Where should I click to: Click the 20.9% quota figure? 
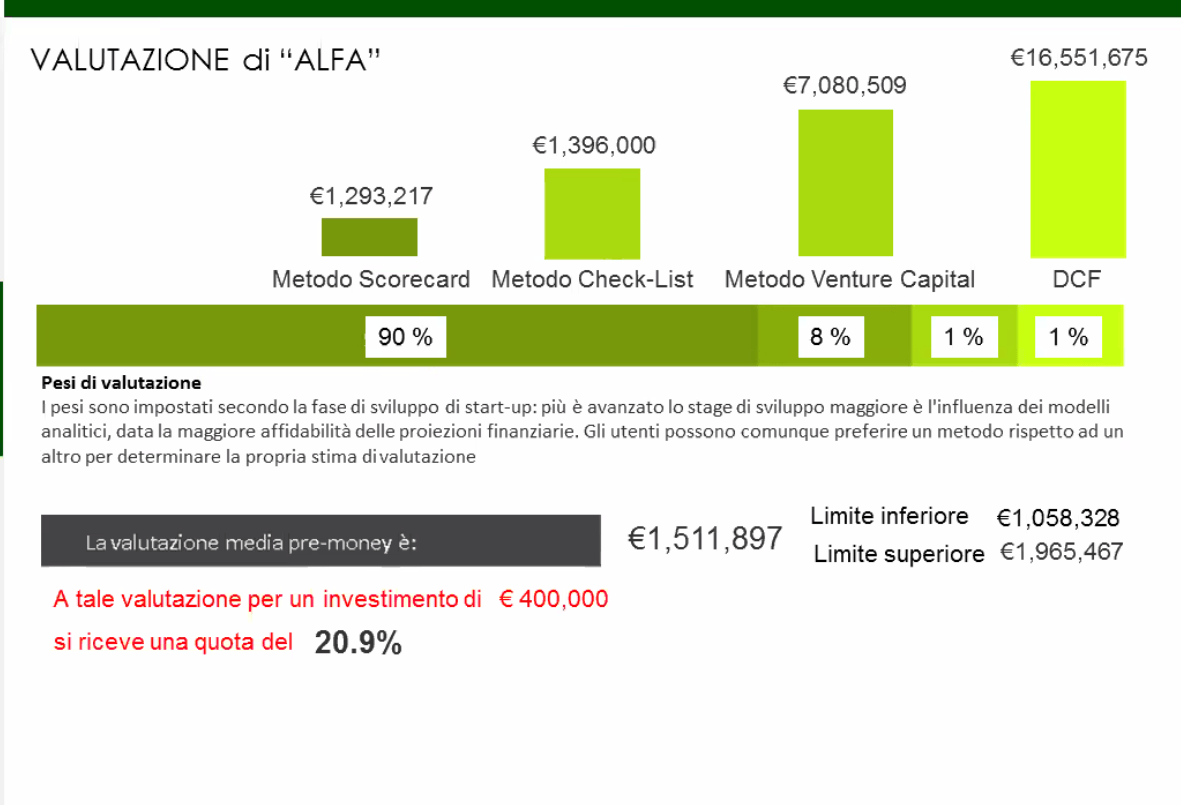tap(359, 643)
